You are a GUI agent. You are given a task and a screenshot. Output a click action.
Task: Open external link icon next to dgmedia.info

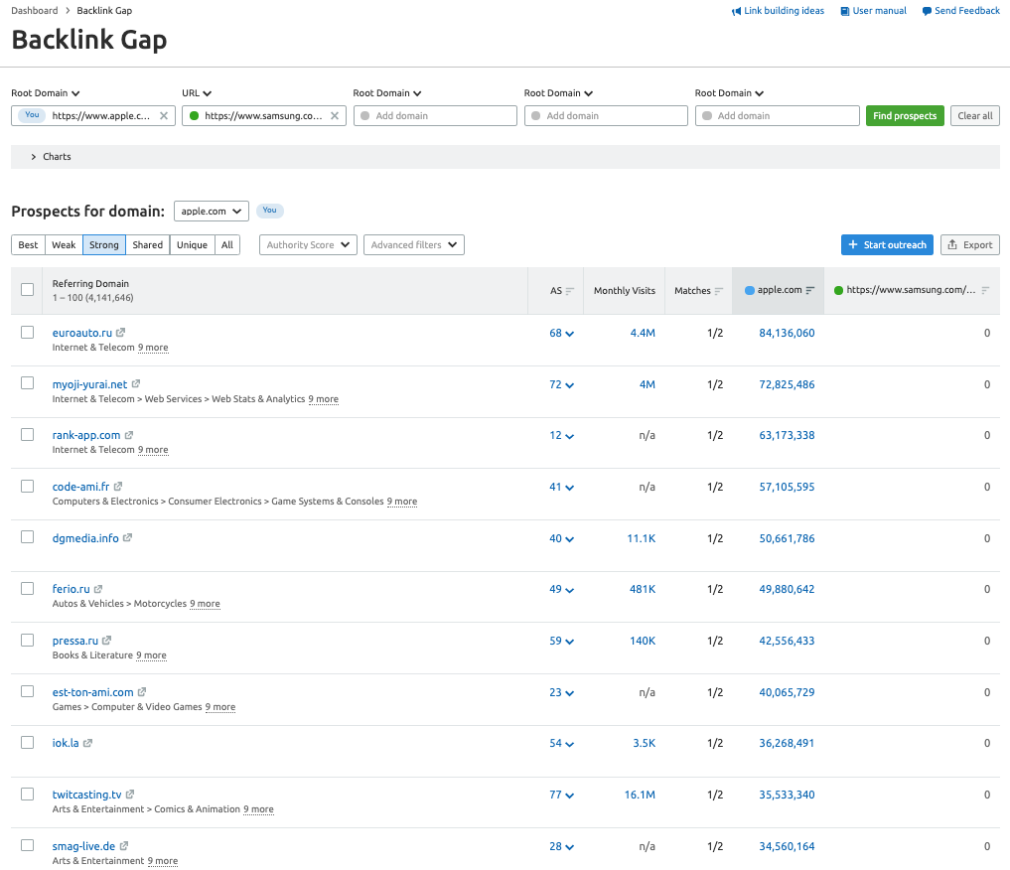tap(128, 538)
